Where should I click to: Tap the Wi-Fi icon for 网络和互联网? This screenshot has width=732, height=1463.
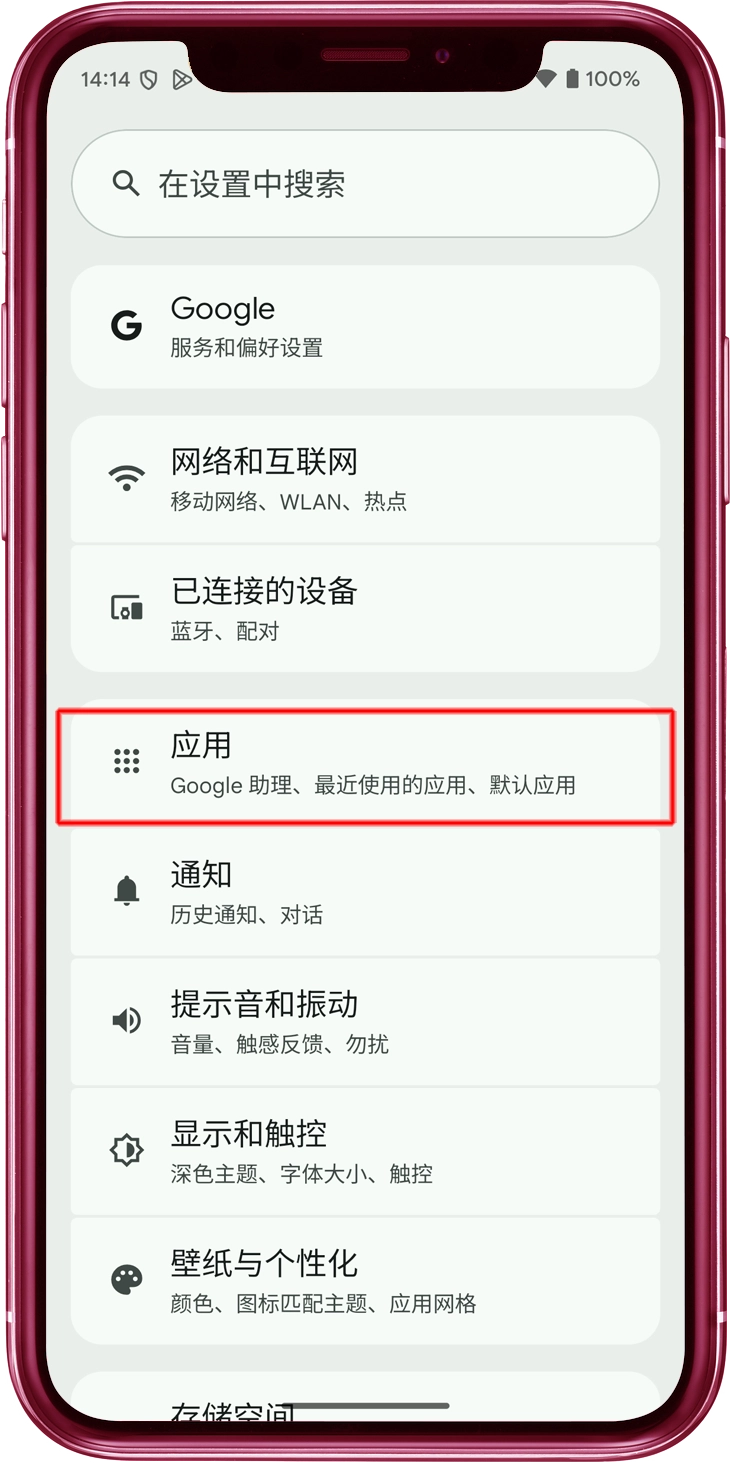126,478
